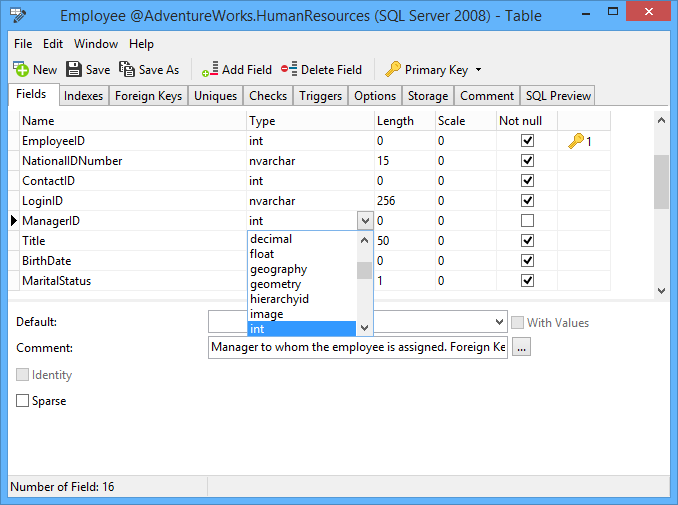Click the current-row arrow beside ManagerID

[x=13, y=221]
